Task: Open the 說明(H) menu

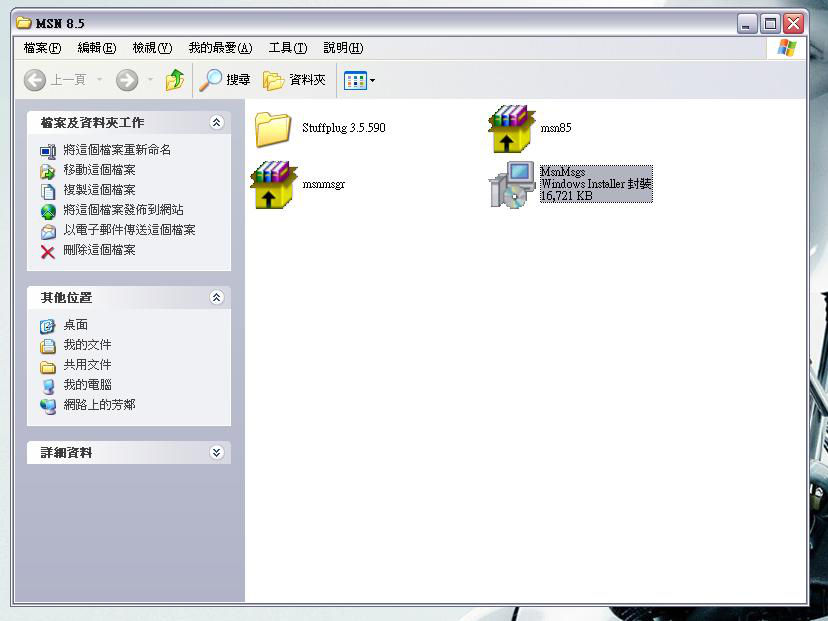Action: (x=343, y=48)
